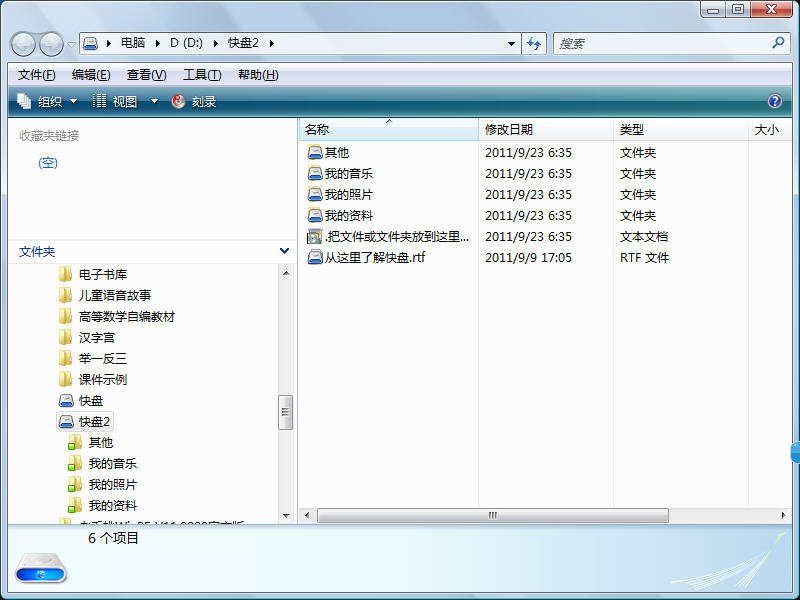Click the magnifying glass search icon
Viewport: 800px width, 600px height.
tap(778, 43)
